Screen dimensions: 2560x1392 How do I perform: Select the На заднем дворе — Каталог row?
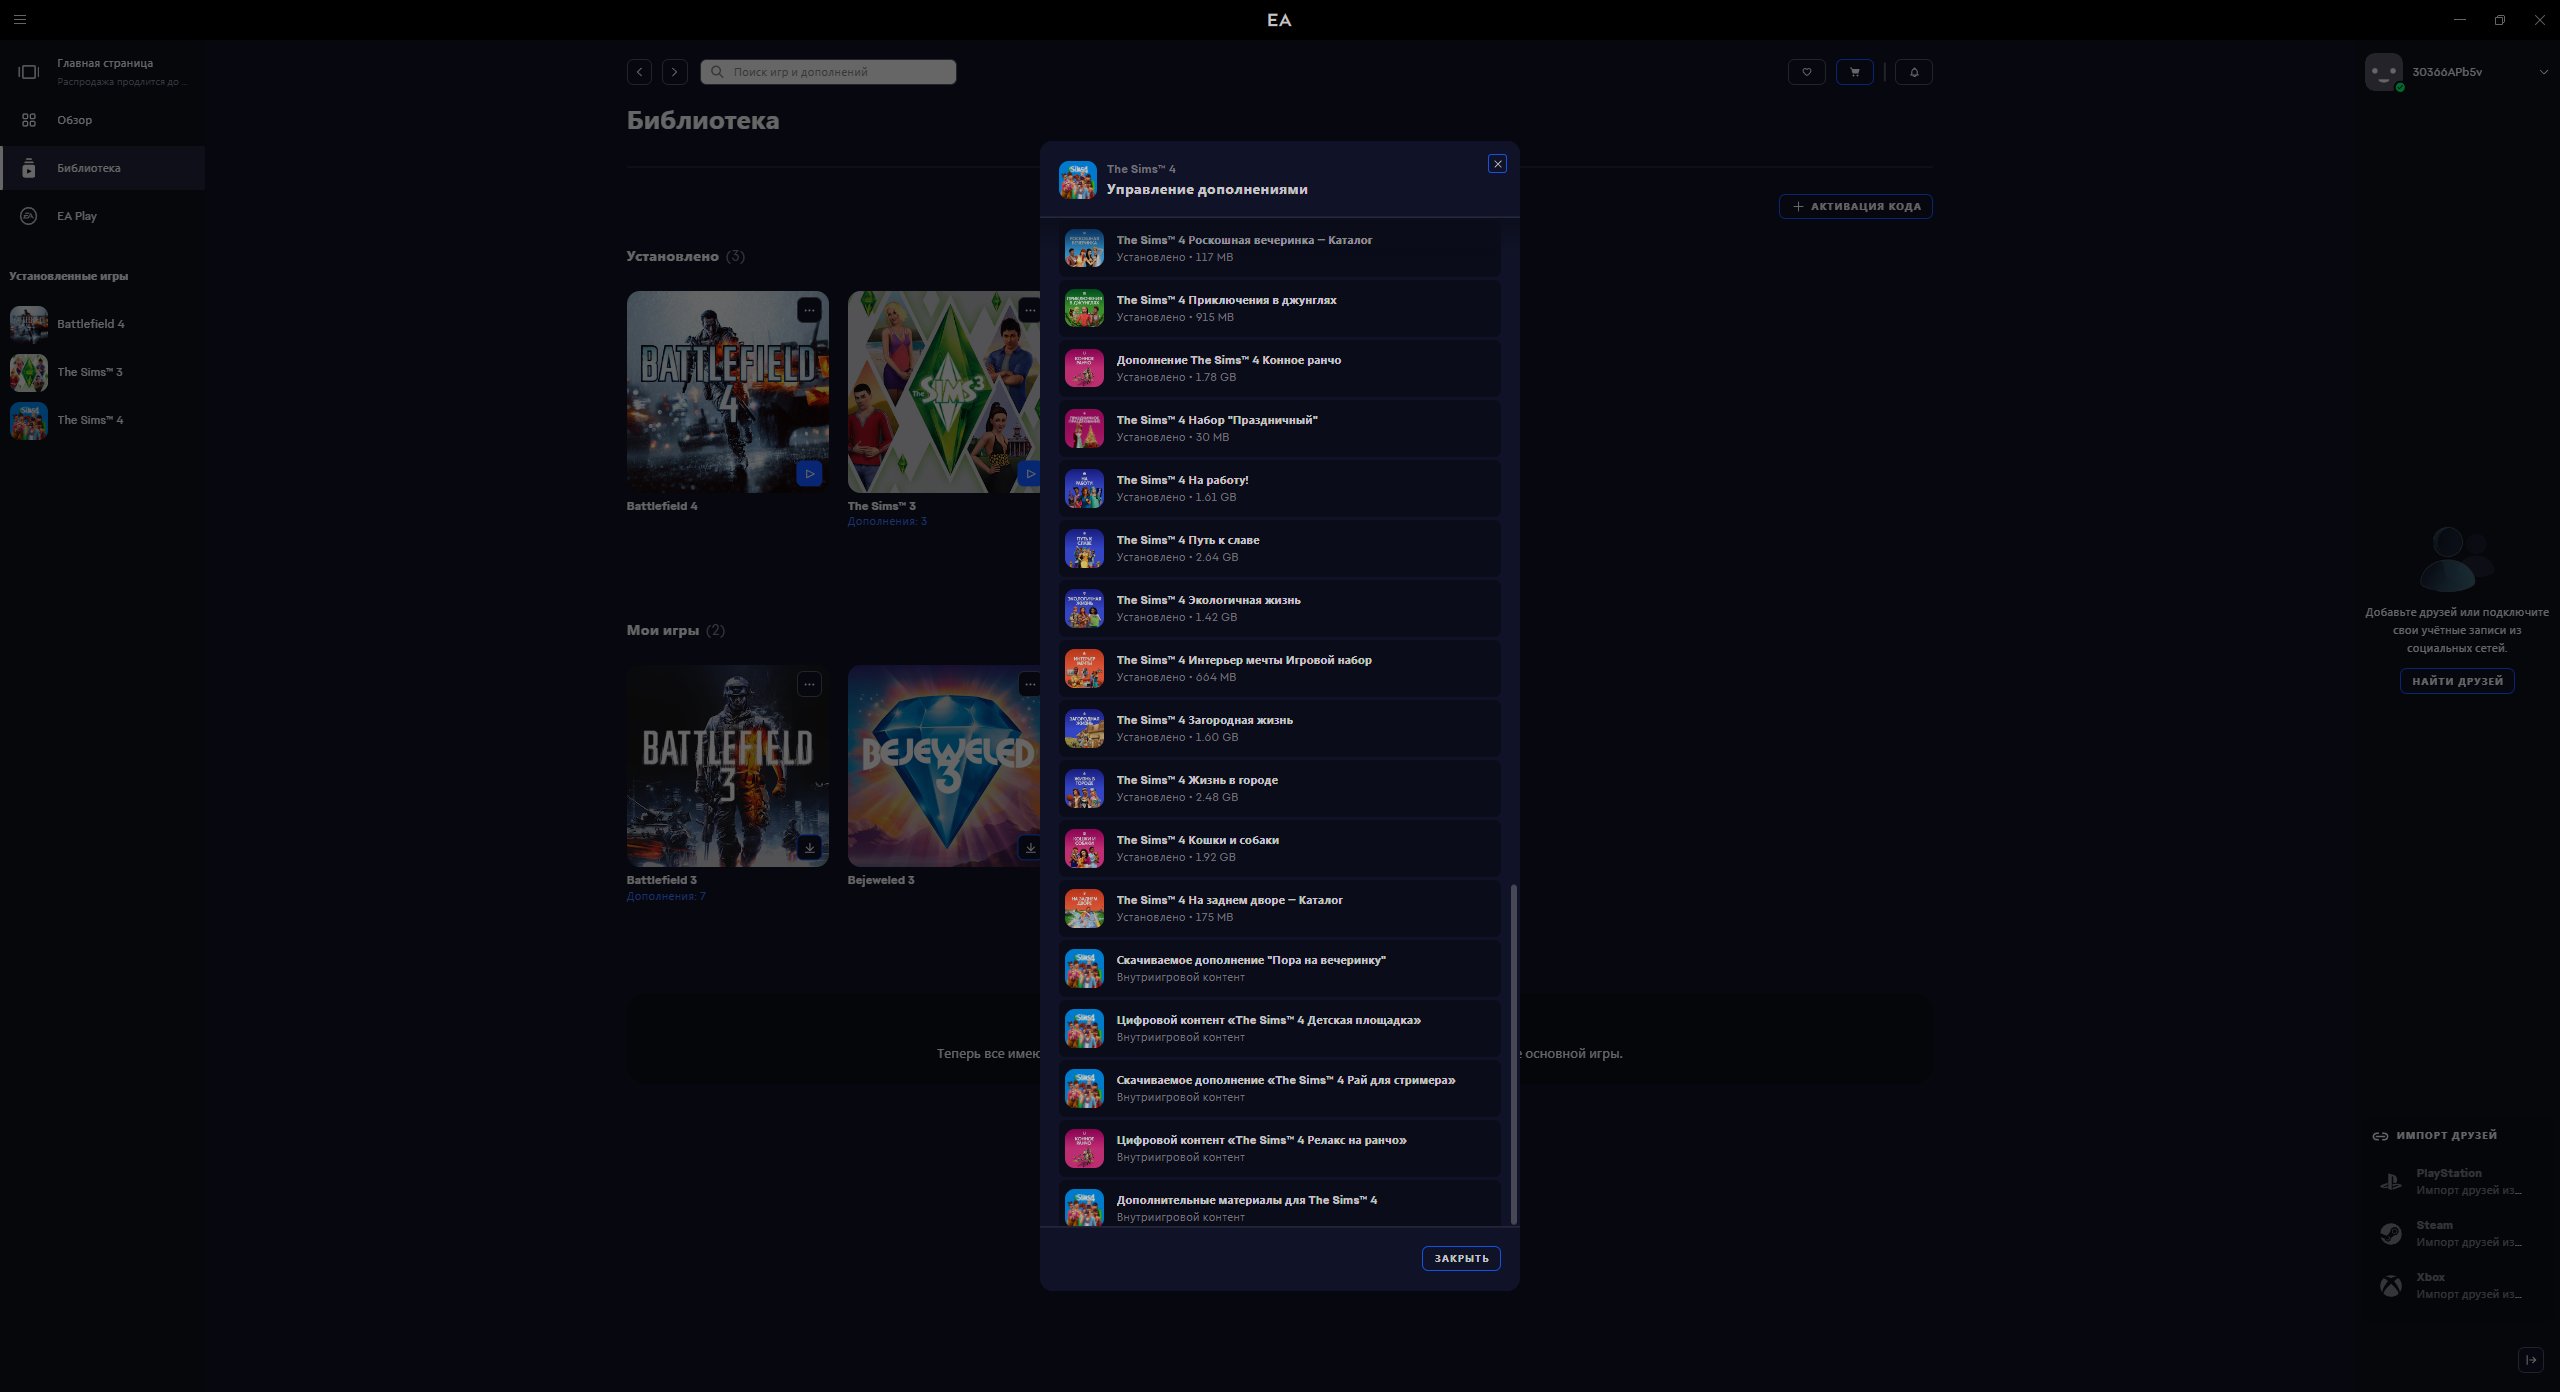(1280, 908)
